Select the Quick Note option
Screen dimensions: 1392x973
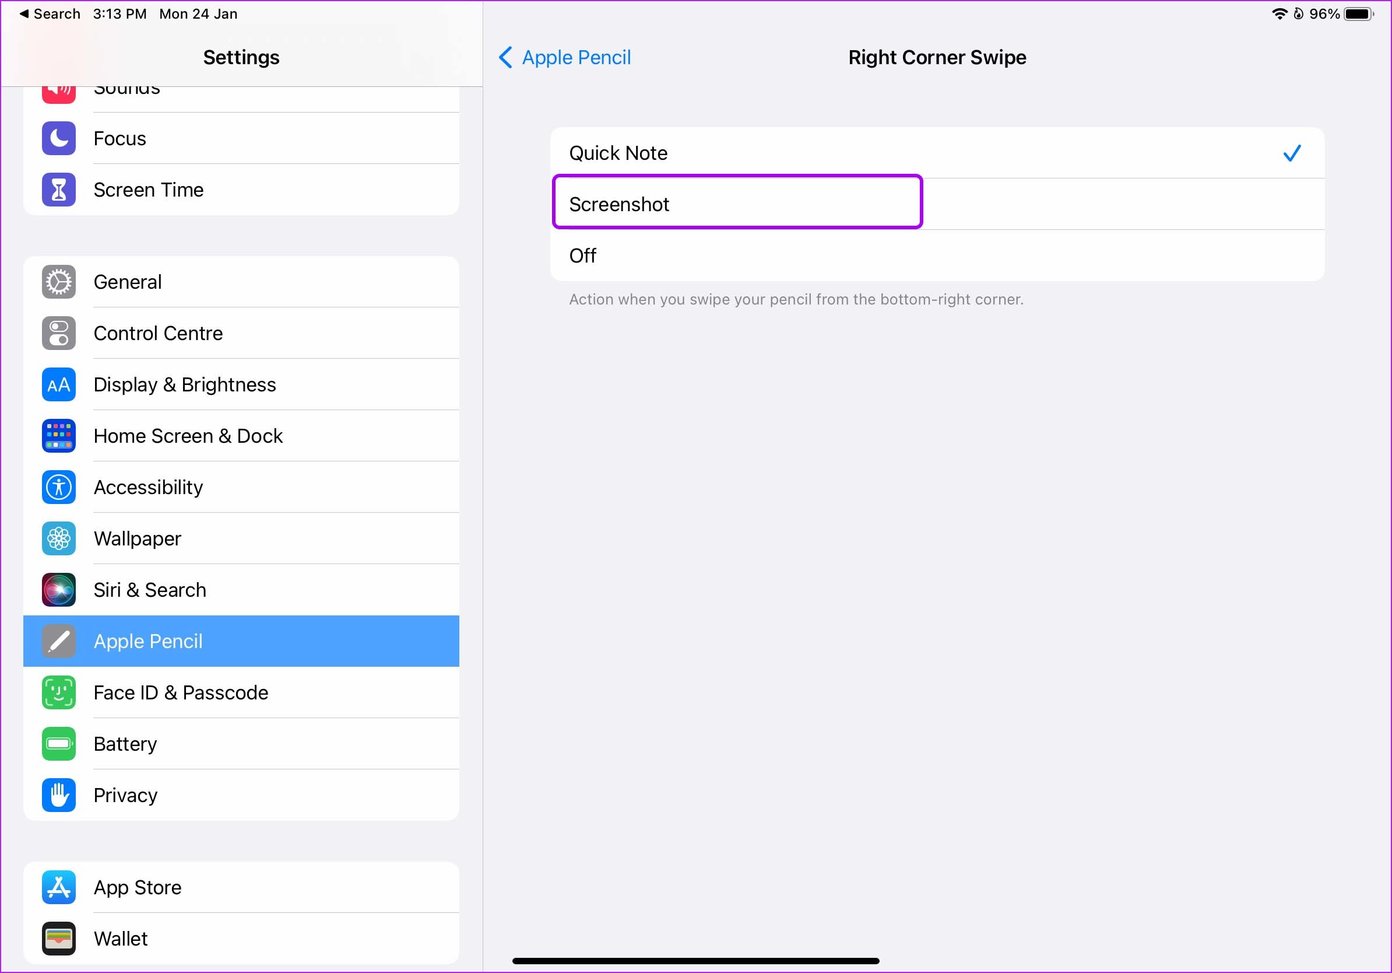pos(937,153)
